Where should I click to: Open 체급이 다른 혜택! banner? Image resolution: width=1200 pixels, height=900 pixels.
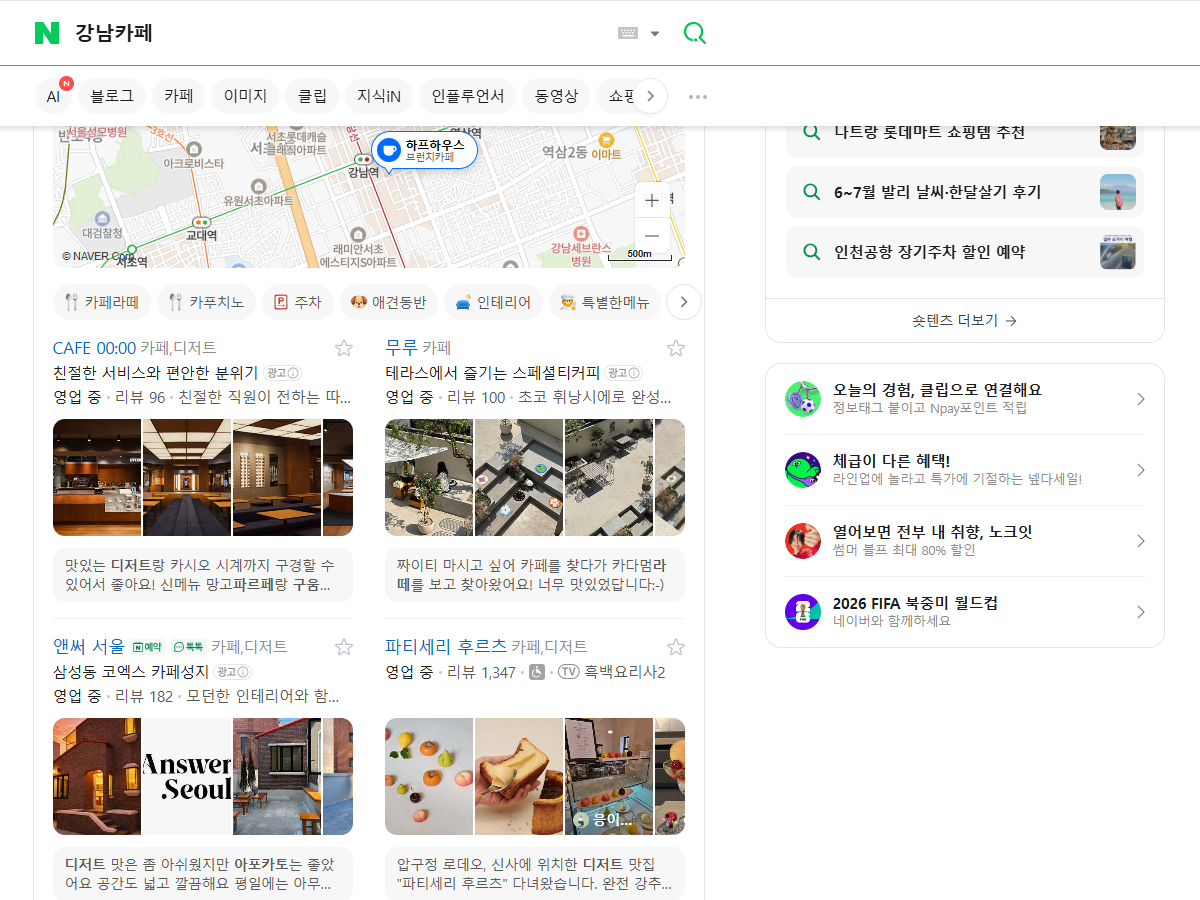point(965,470)
